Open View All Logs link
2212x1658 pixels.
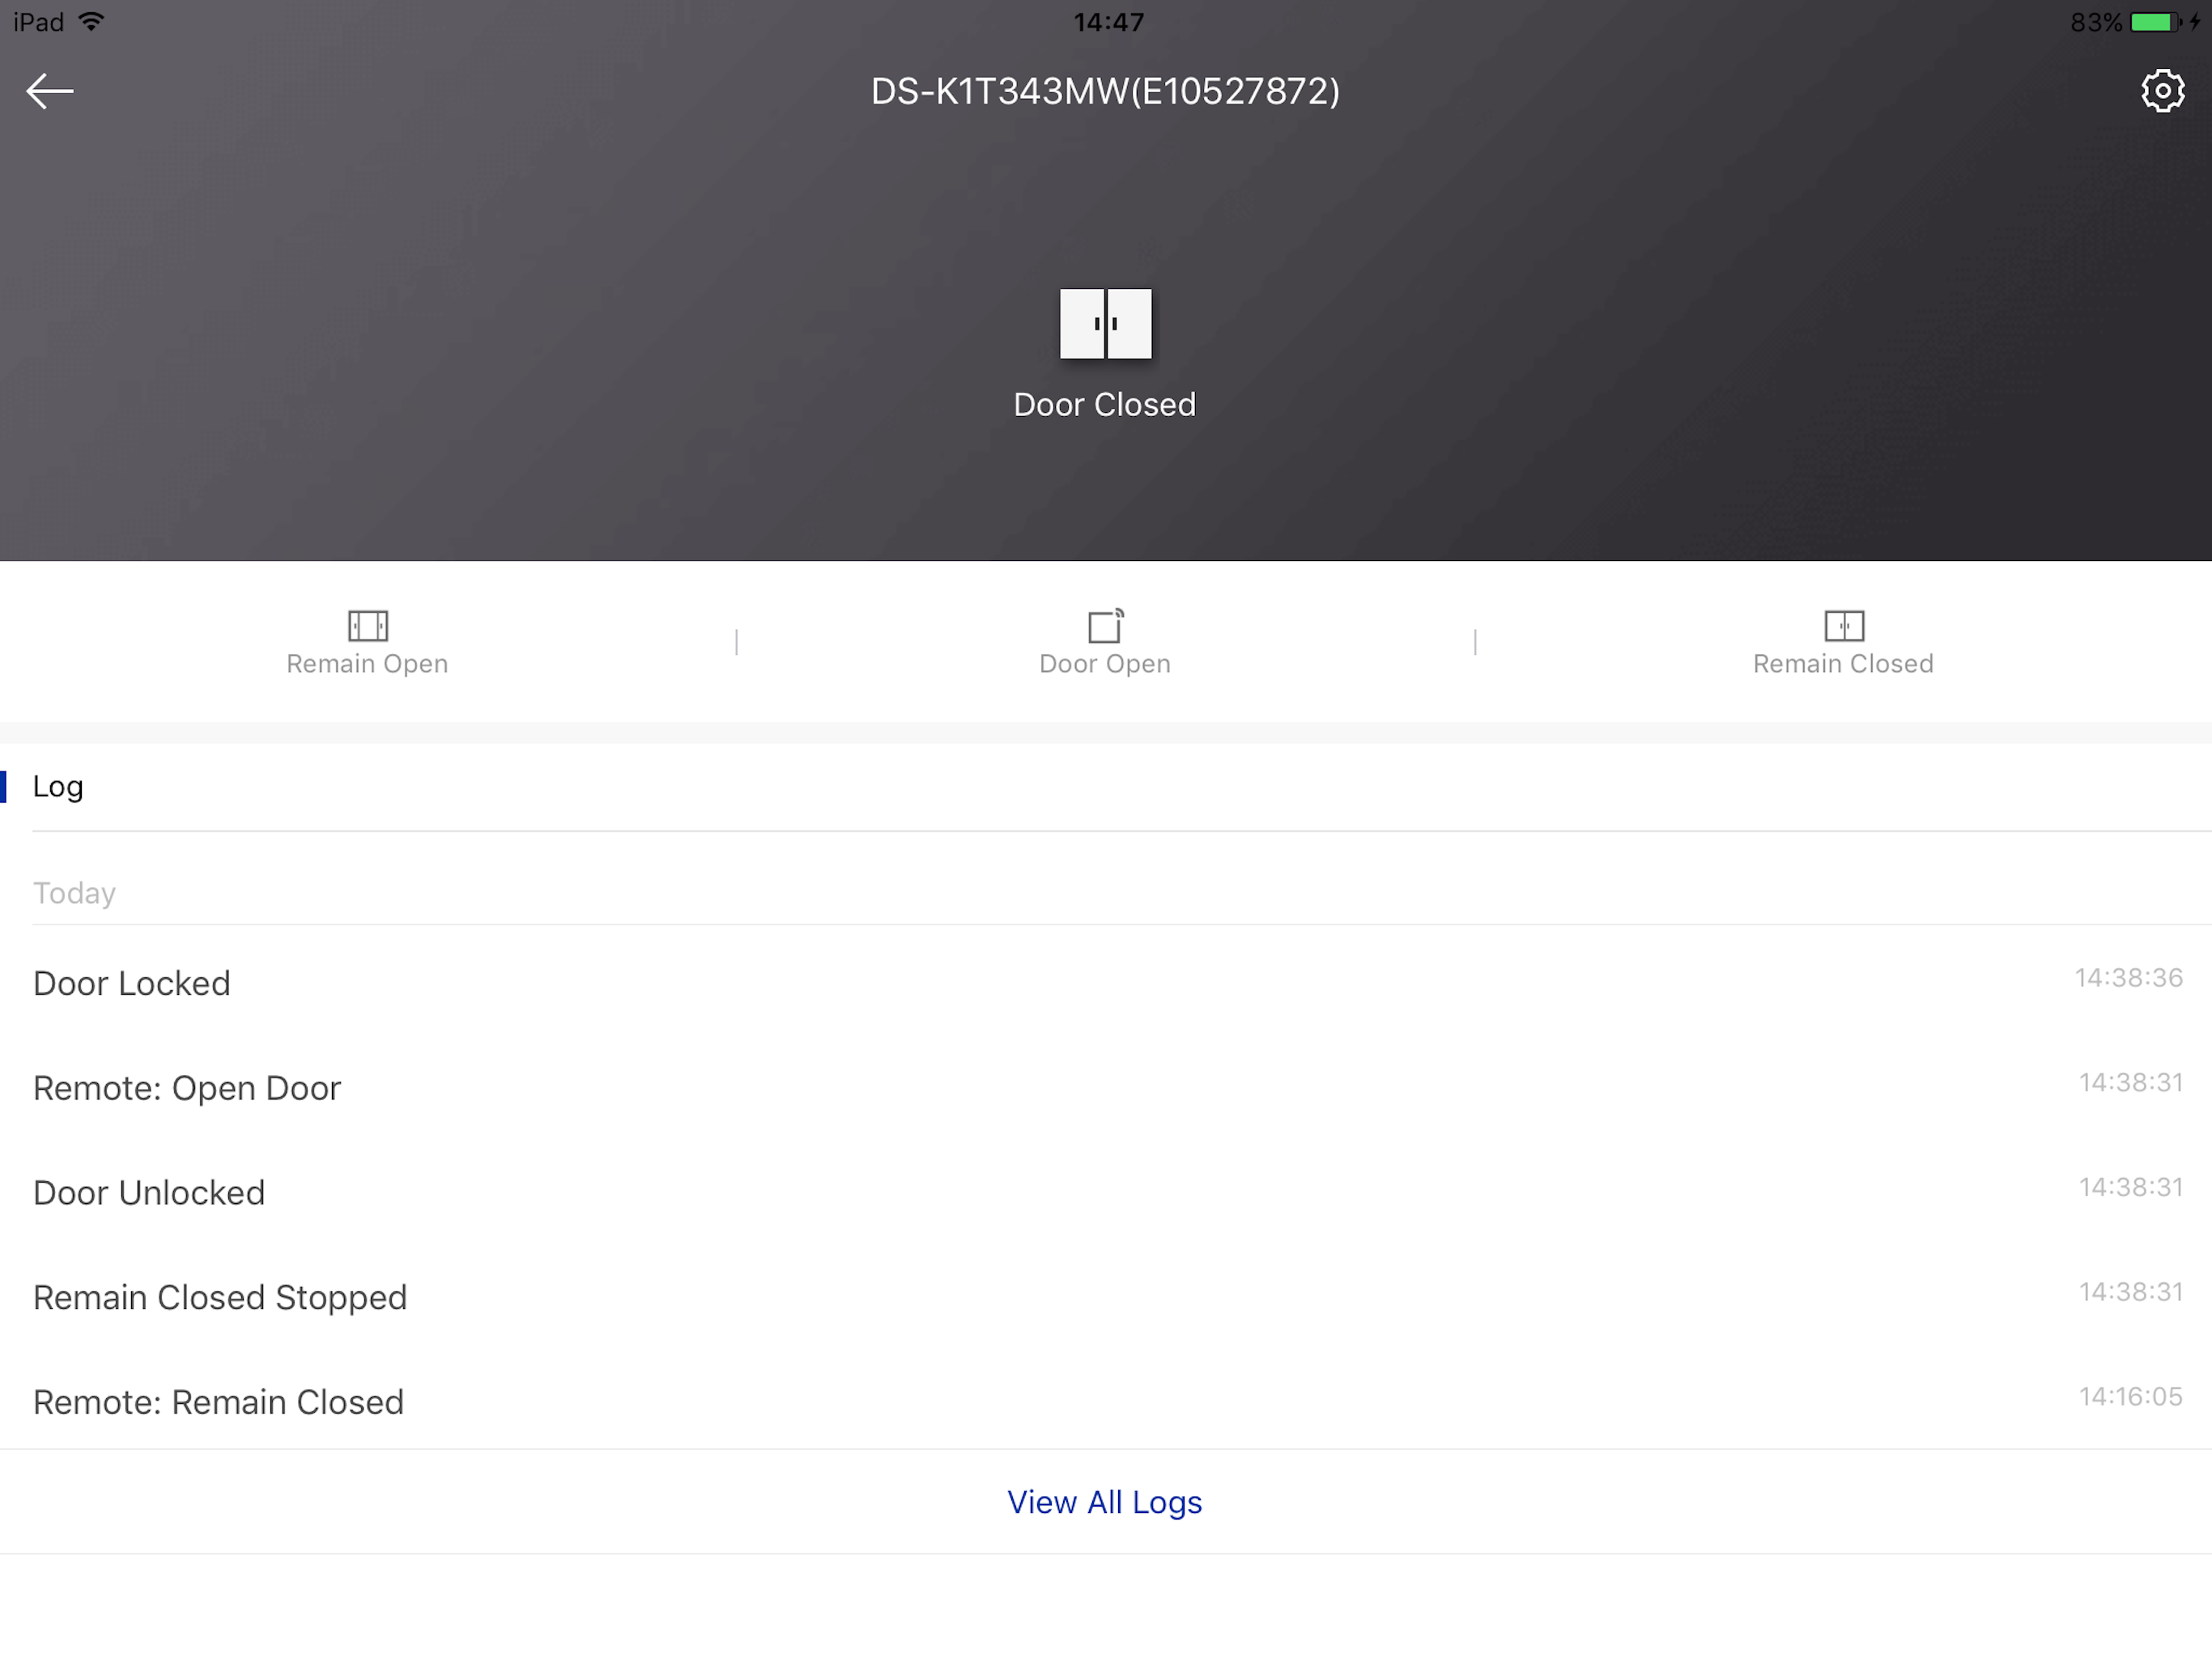coord(1104,1502)
